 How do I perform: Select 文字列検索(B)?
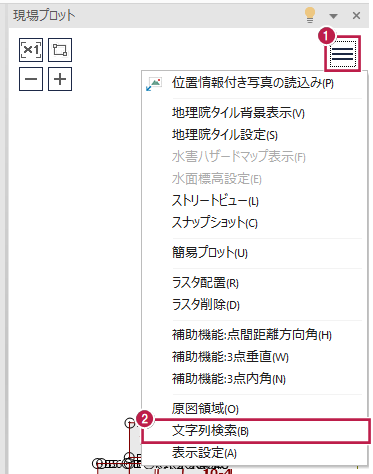[256, 431]
